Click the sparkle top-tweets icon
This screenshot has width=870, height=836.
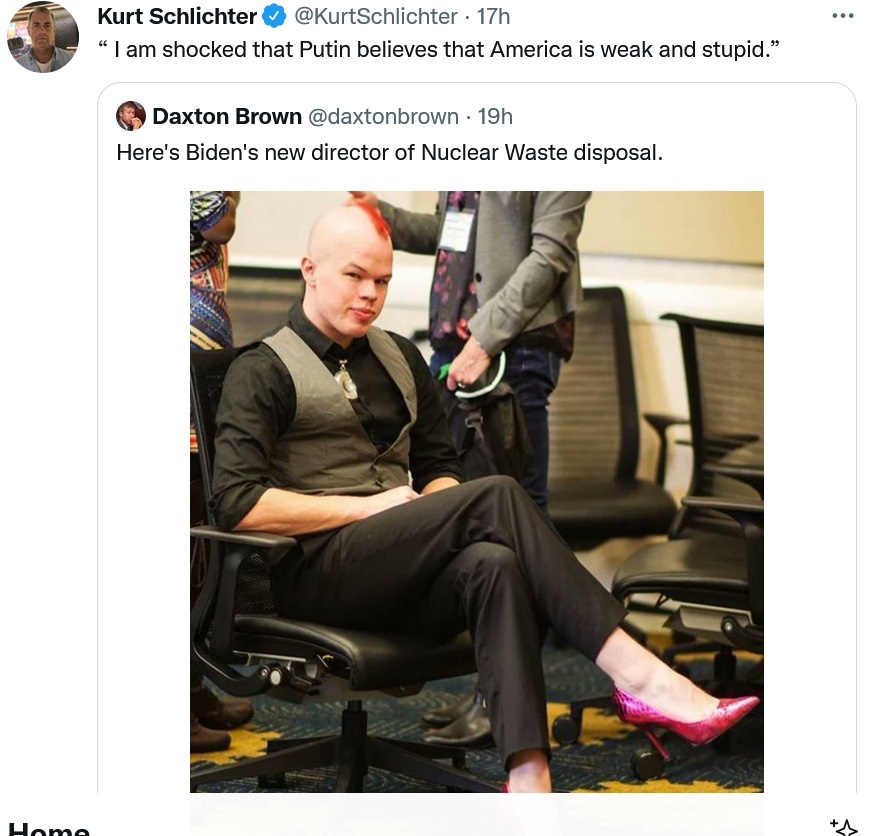844,827
